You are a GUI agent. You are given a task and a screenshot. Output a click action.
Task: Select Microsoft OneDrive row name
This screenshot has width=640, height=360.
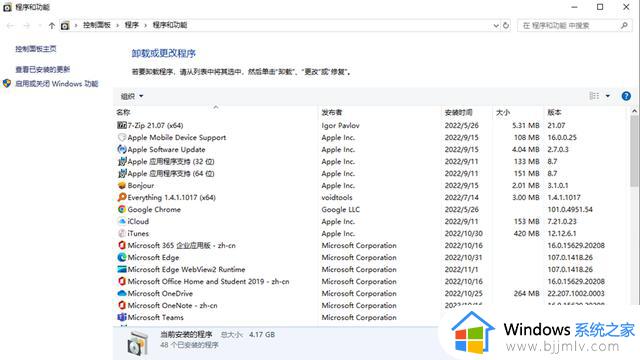[160, 293]
